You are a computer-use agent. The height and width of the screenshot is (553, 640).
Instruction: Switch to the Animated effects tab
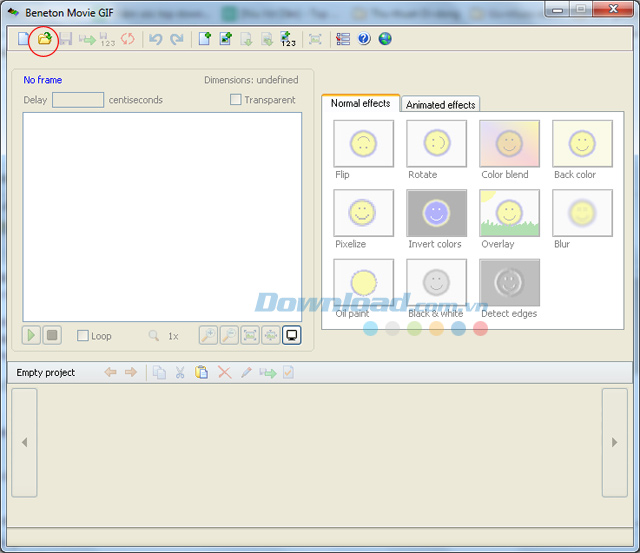440,105
